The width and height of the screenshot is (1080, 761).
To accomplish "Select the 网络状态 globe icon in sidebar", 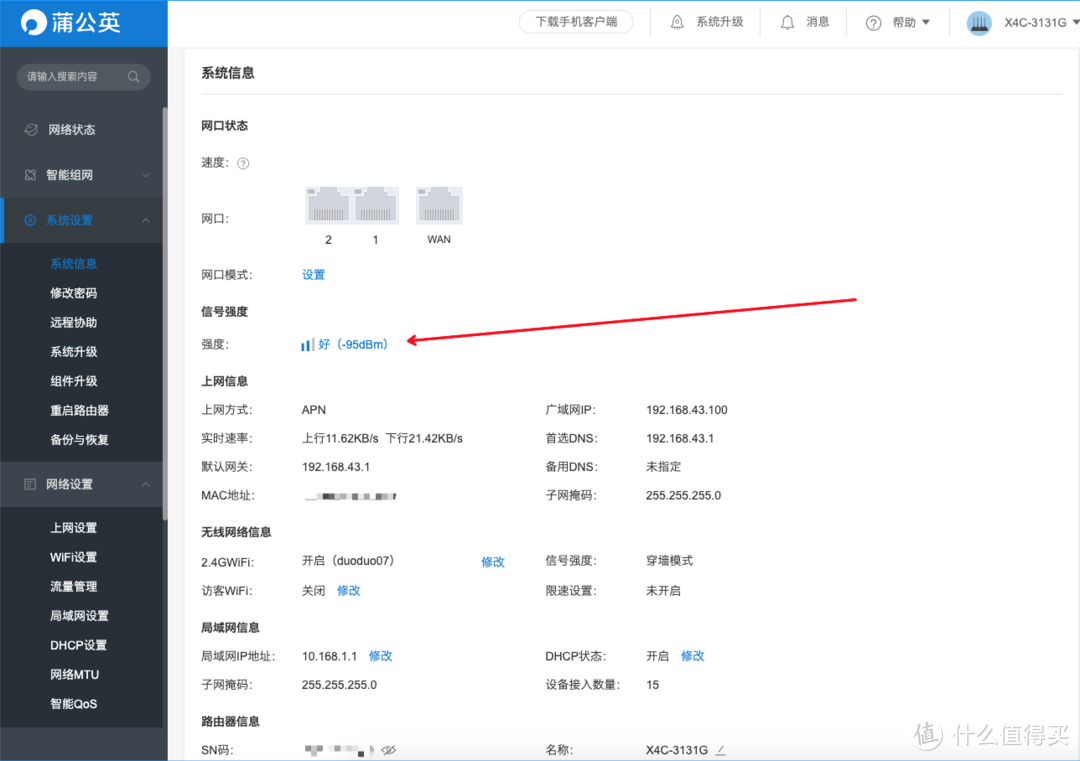I will pyautogui.click(x=29, y=129).
